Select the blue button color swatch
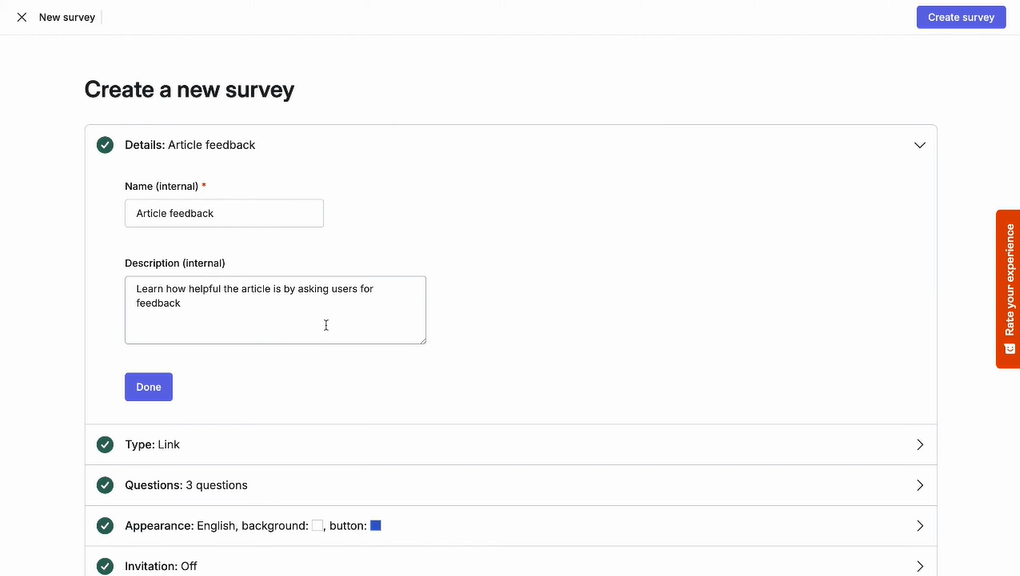The height and width of the screenshot is (576, 1020). pos(375,524)
